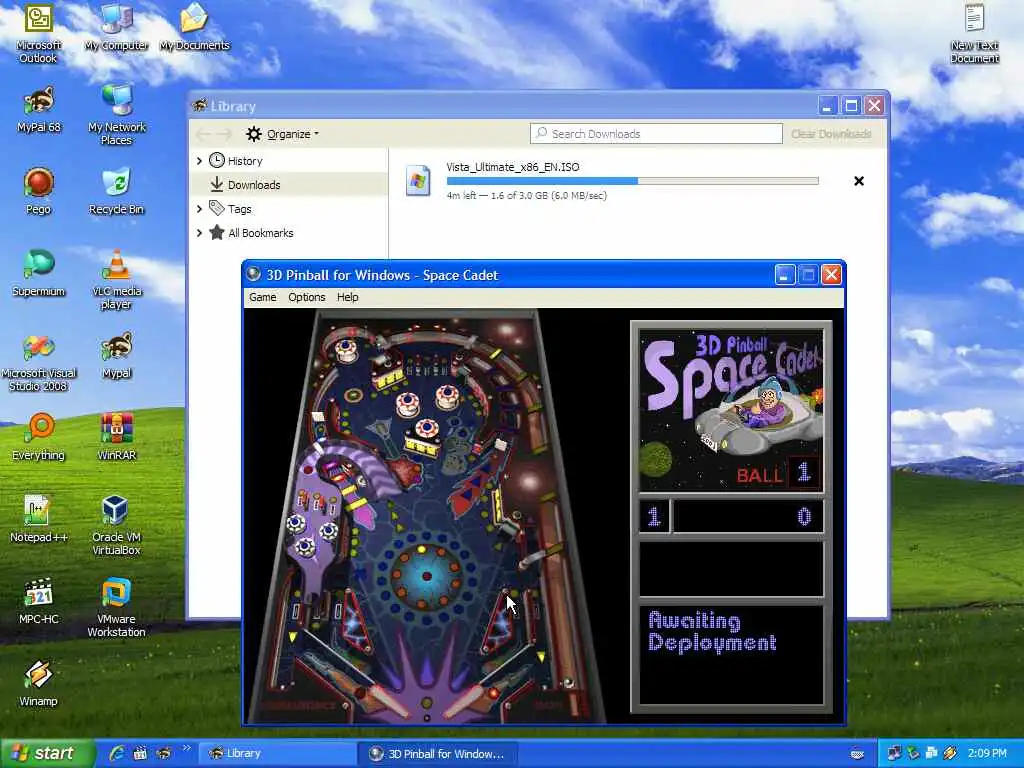Click the Clear Downloads button
The width and height of the screenshot is (1024, 768).
point(831,134)
